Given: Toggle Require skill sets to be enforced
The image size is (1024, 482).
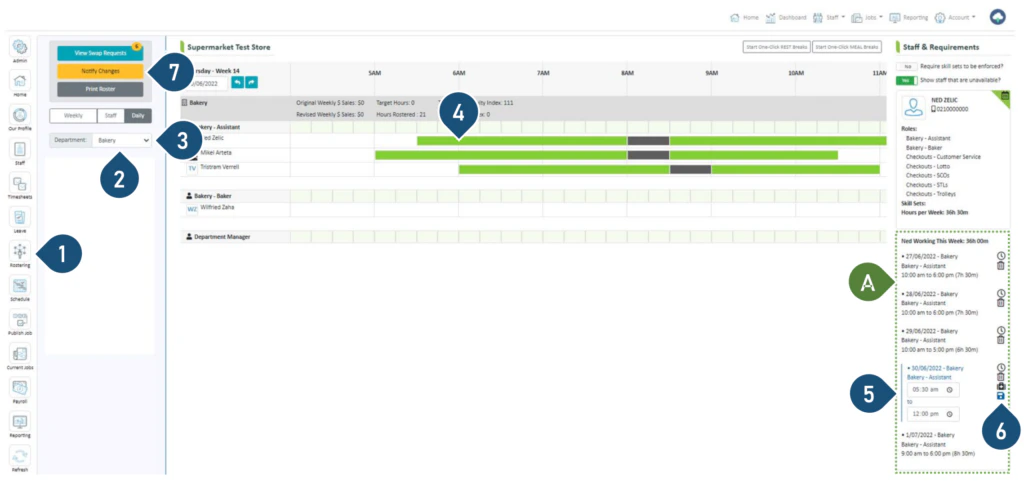Looking at the screenshot, I should (x=906, y=66).
